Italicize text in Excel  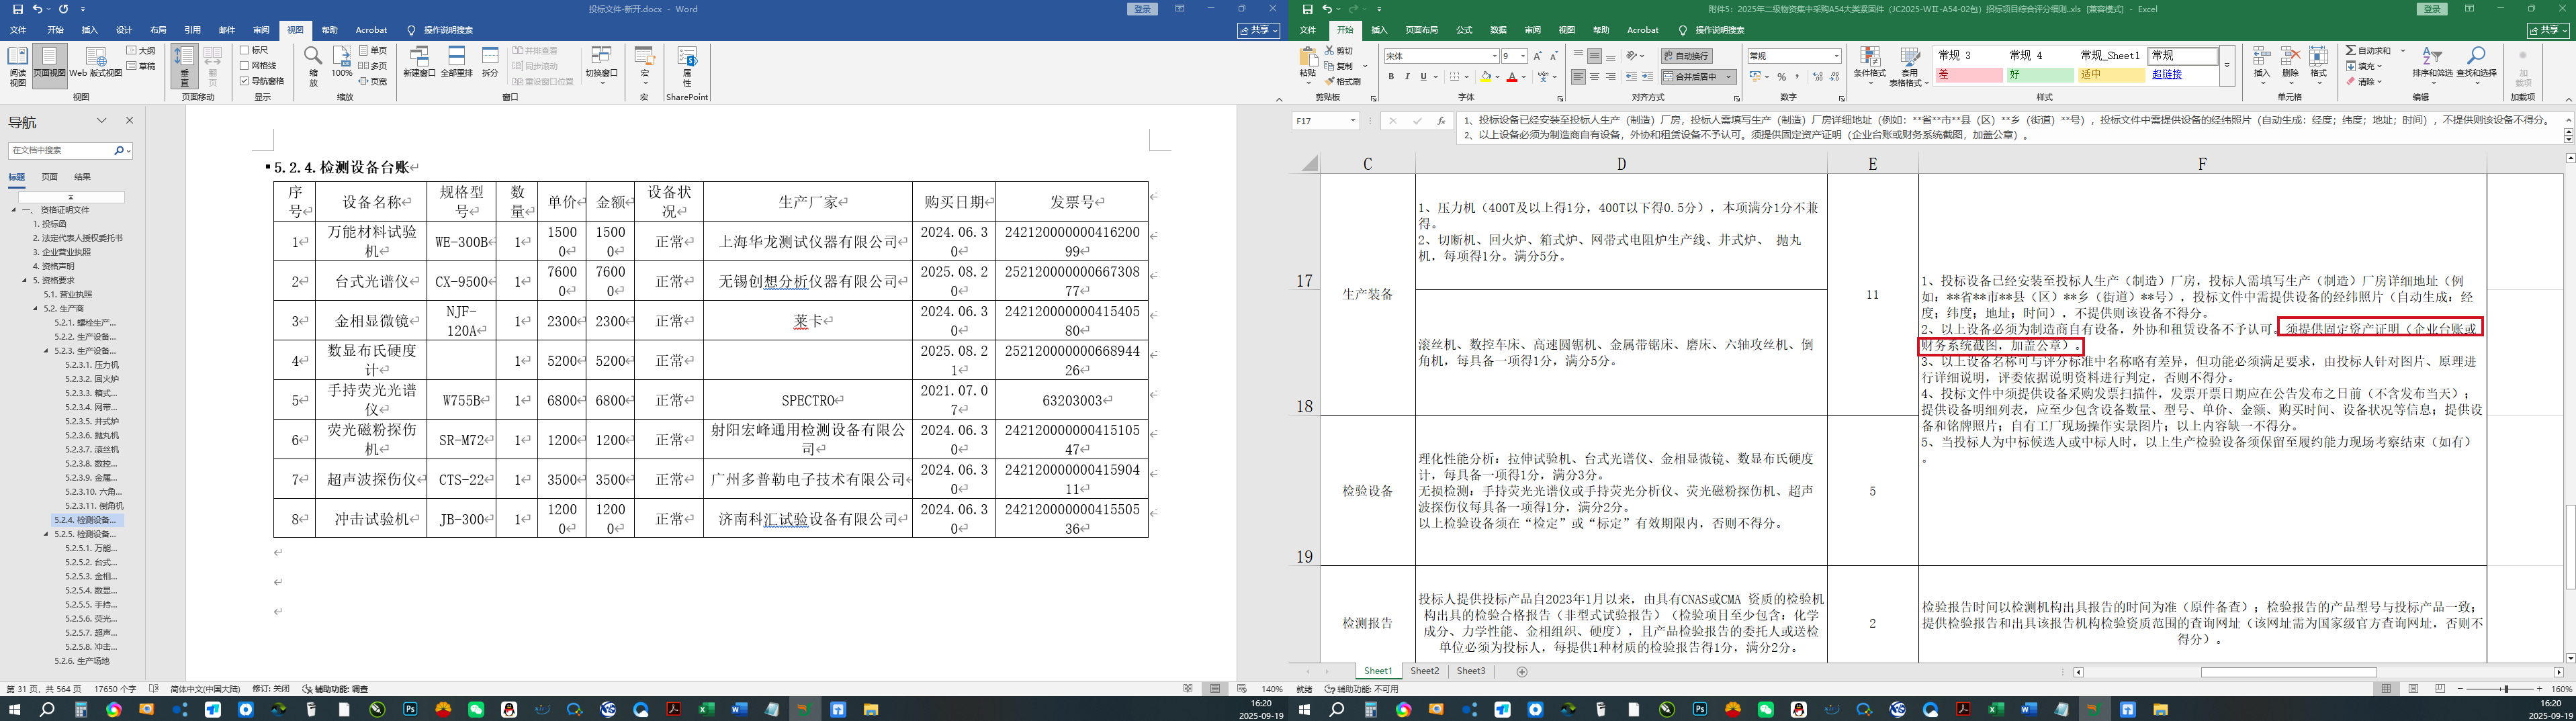1407,77
